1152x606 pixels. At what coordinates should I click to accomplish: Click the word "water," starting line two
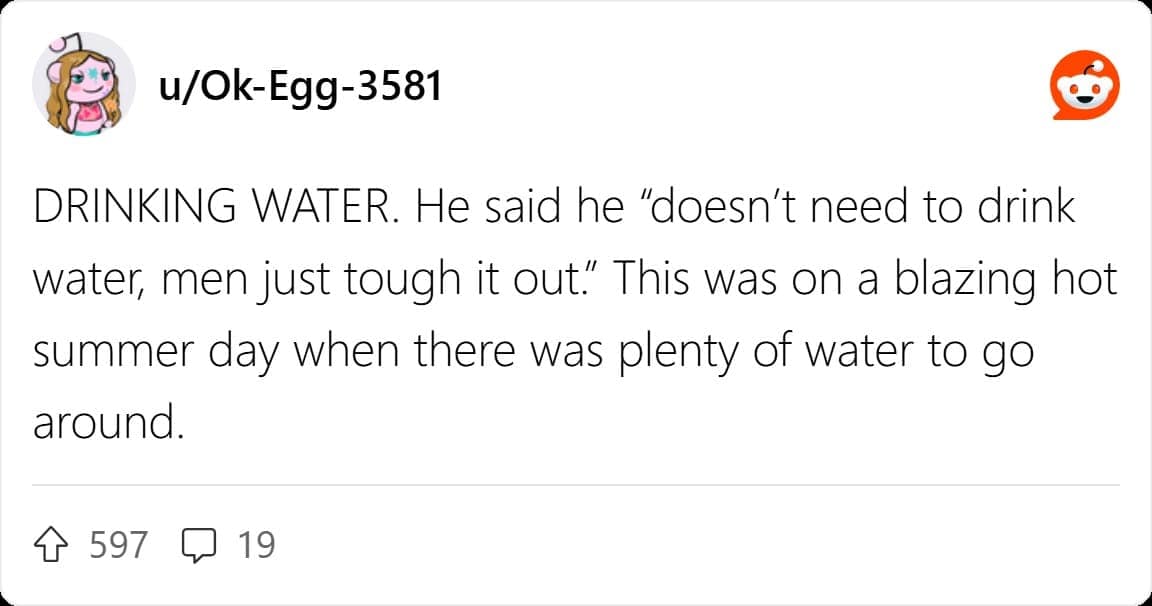click(84, 282)
